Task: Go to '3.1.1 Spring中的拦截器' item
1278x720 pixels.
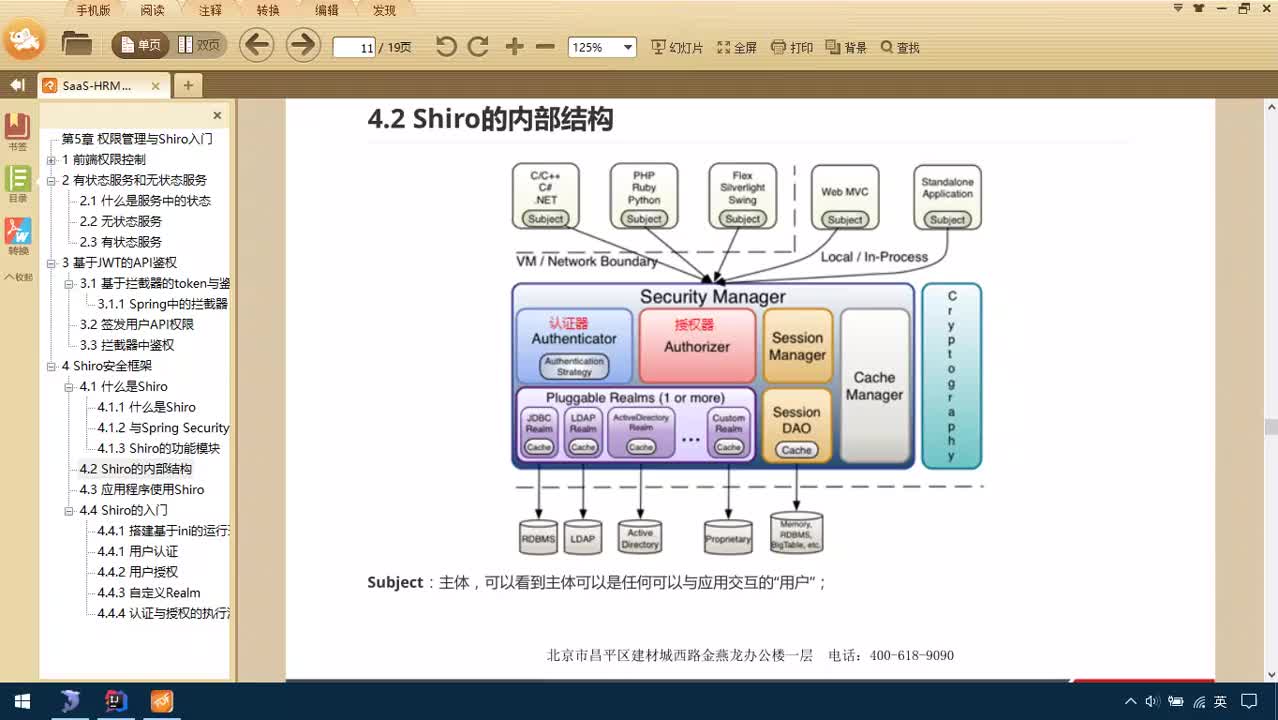Action: [x=163, y=304]
